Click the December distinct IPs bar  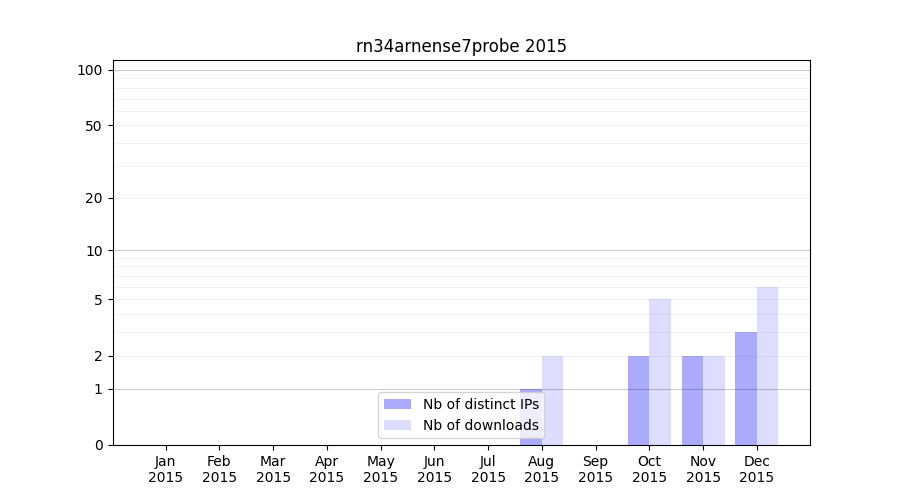[x=746, y=388]
